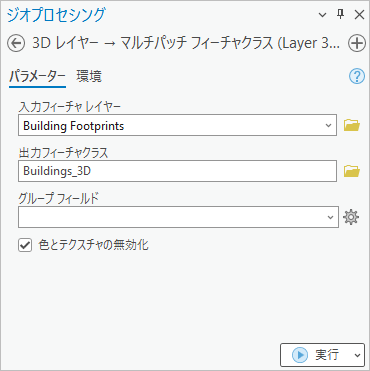Click the 3D レイヤー → マルチパッチ tool title

pyautogui.click(x=186, y=44)
